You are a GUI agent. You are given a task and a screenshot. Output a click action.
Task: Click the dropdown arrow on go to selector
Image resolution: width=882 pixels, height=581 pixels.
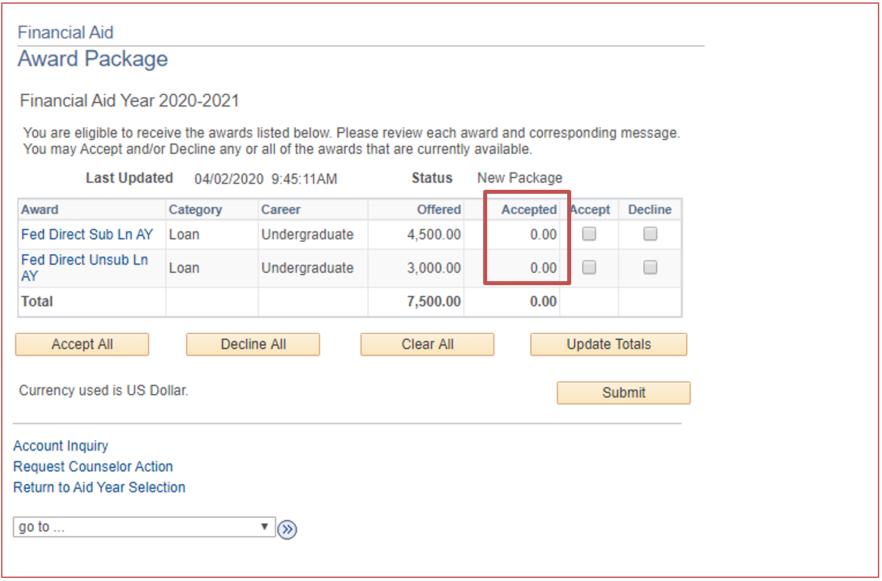point(263,527)
